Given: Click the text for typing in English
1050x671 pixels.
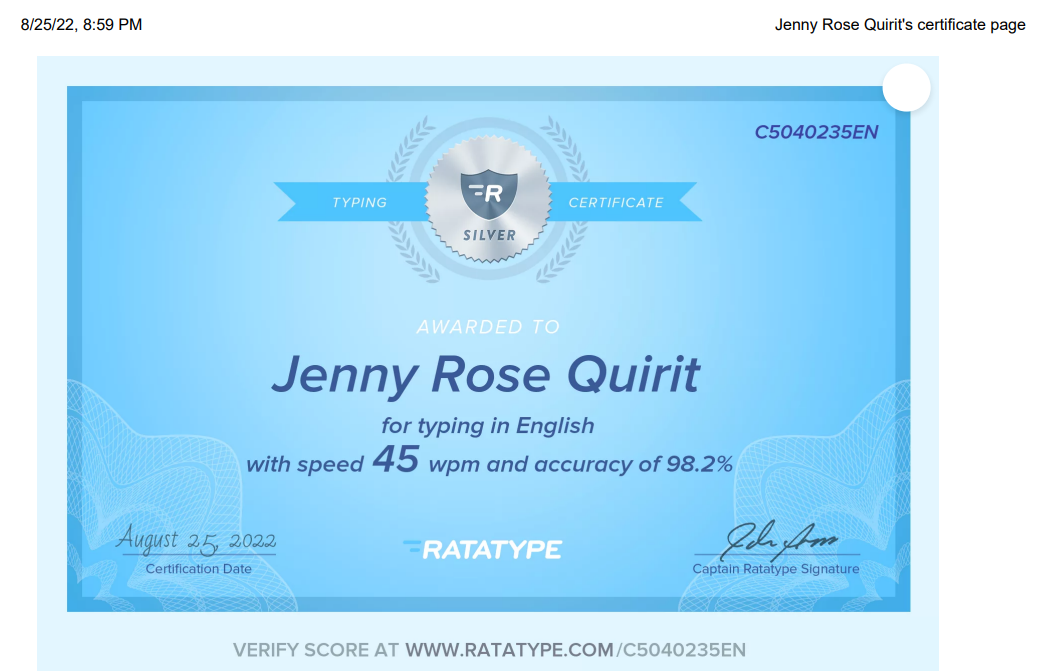Looking at the screenshot, I should [486, 425].
